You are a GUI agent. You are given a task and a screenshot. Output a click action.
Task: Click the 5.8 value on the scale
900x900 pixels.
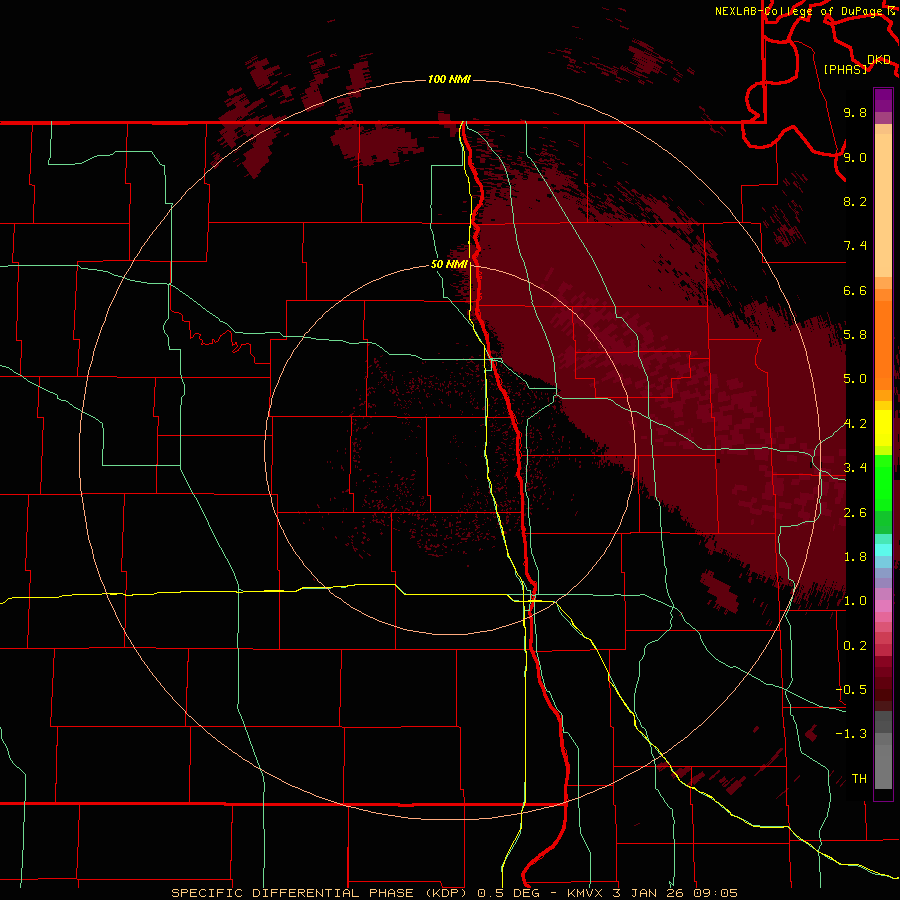(855, 335)
